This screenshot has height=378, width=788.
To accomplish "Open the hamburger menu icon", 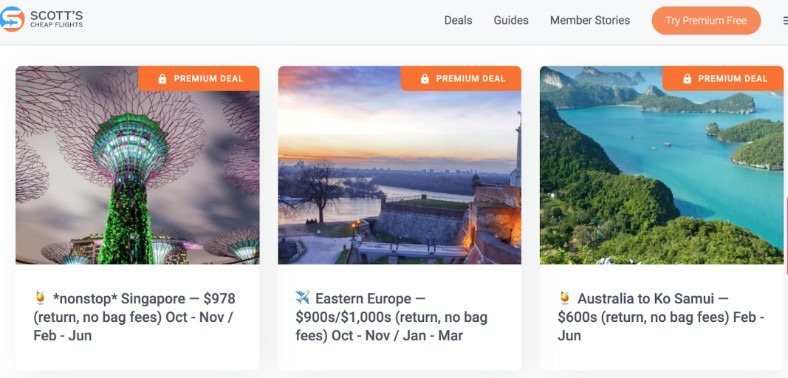I will point(785,21).
